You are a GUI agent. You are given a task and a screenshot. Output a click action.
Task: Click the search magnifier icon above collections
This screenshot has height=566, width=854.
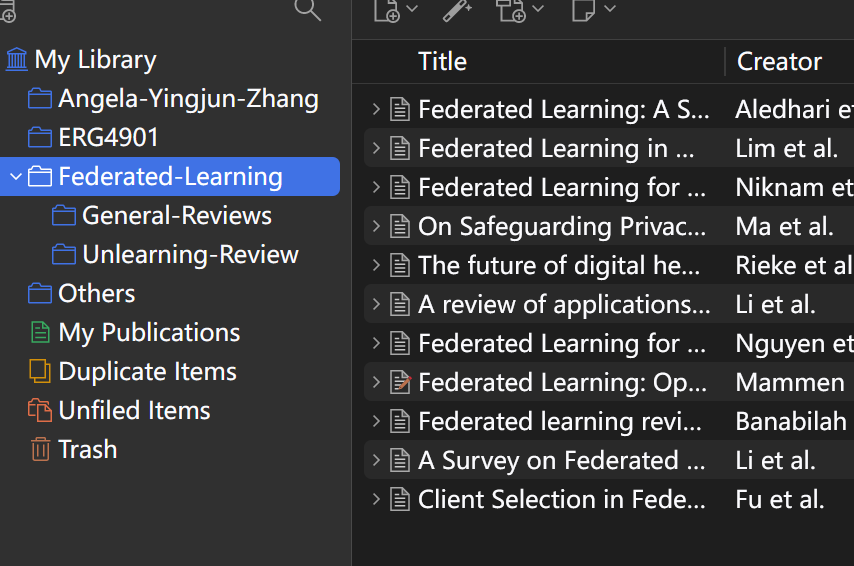pos(307,9)
